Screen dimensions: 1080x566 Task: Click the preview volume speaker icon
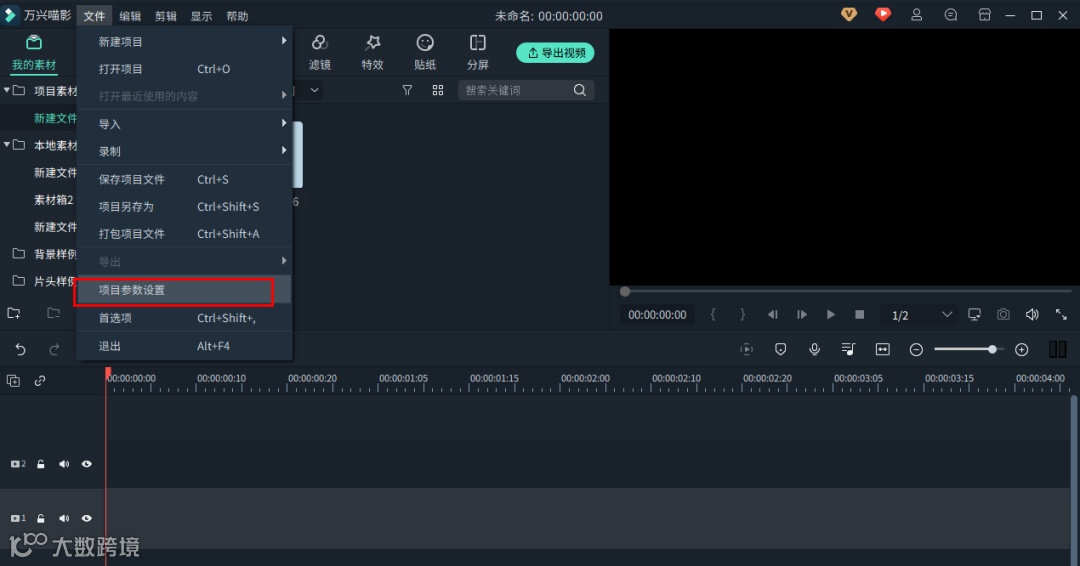[1032, 315]
